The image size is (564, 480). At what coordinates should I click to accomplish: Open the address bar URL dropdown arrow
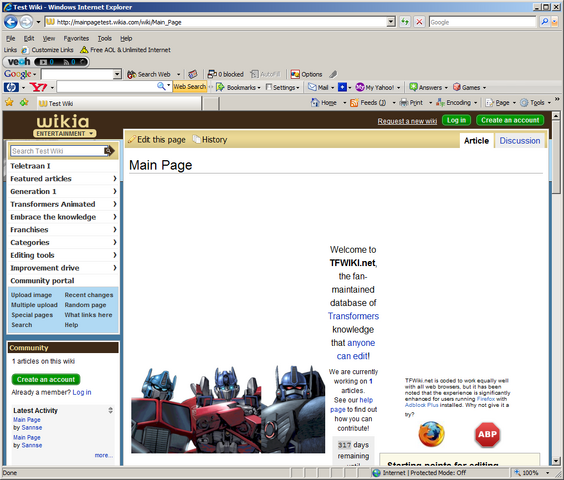pos(391,22)
